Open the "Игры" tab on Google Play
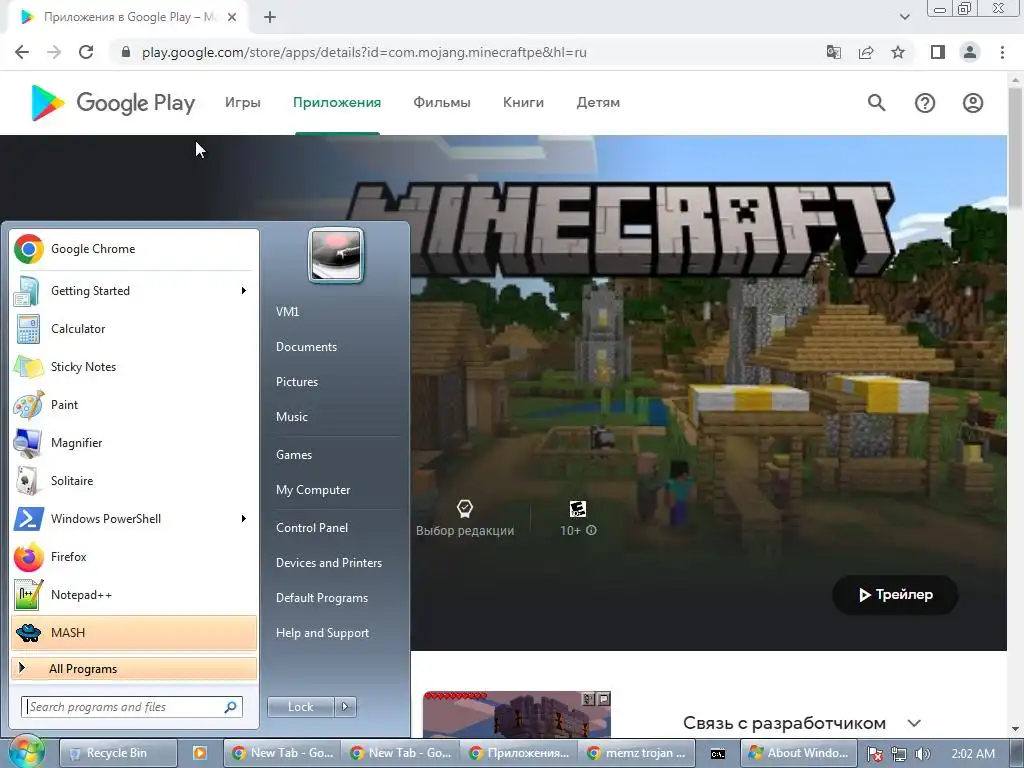The width and height of the screenshot is (1024, 768). [243, 103]
